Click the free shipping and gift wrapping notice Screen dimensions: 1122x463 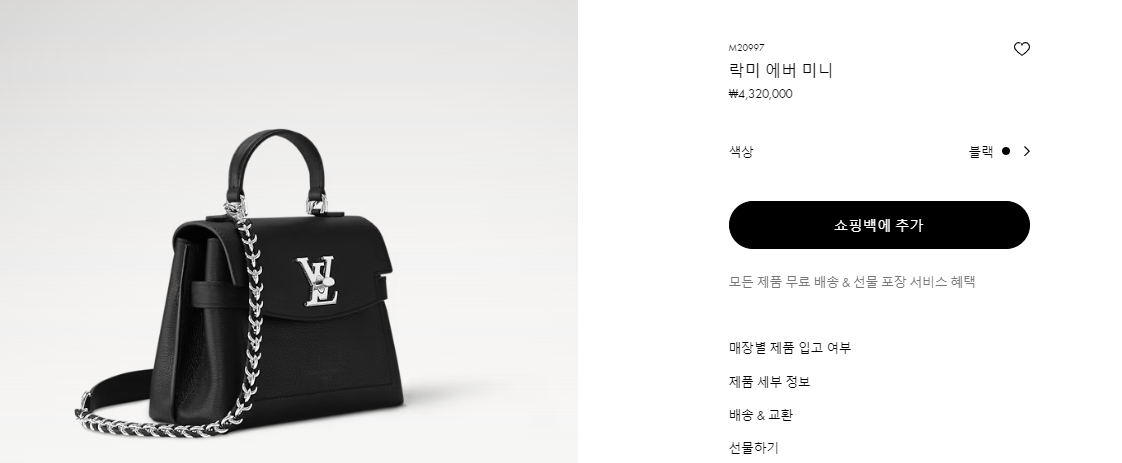[x=852, y=281]
